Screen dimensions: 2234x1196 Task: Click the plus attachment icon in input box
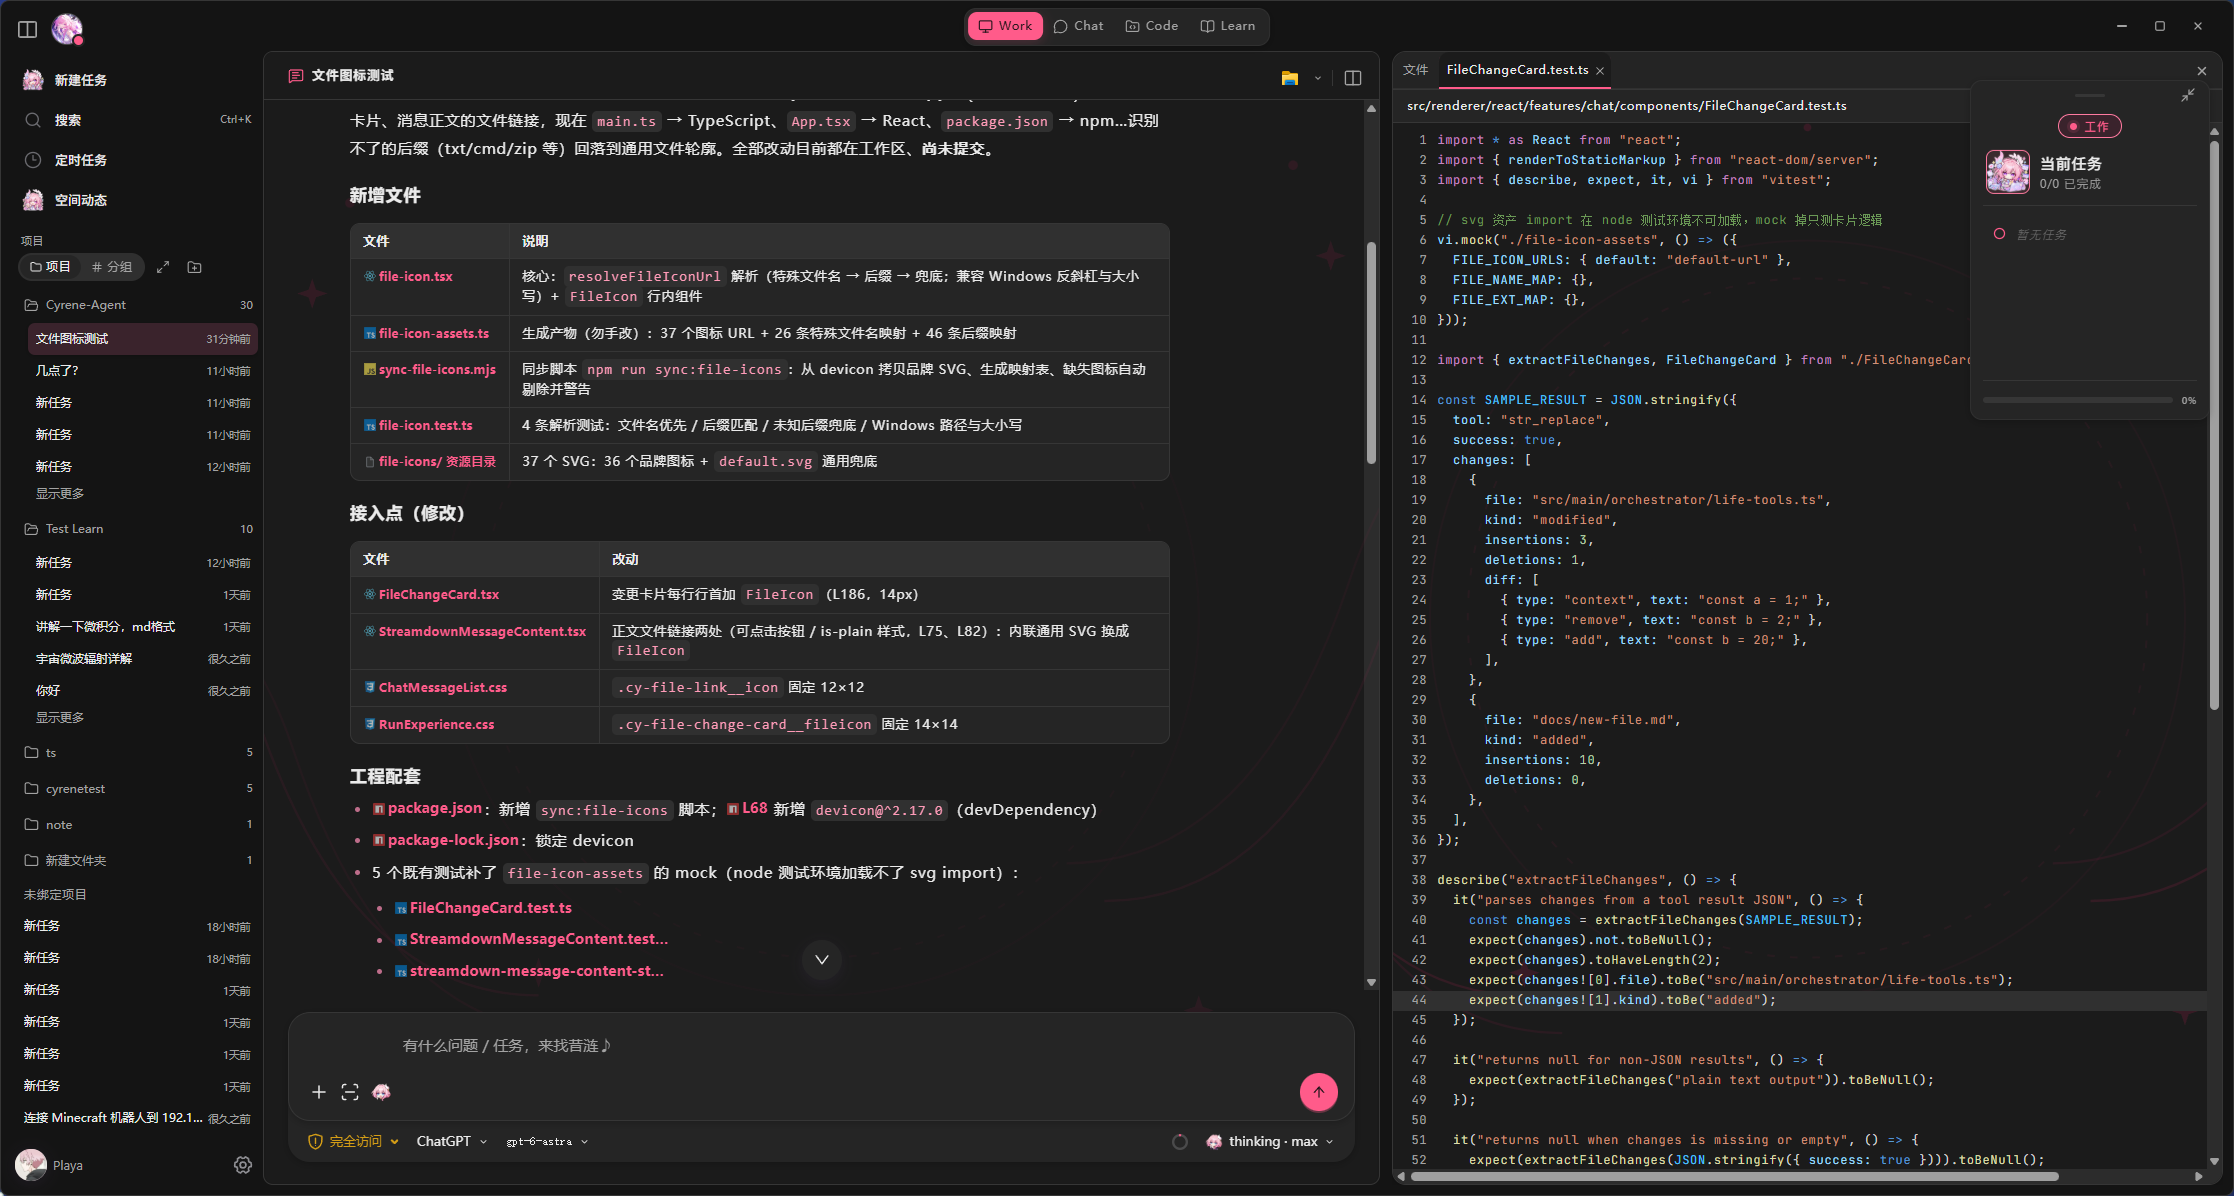(319, 1092)
